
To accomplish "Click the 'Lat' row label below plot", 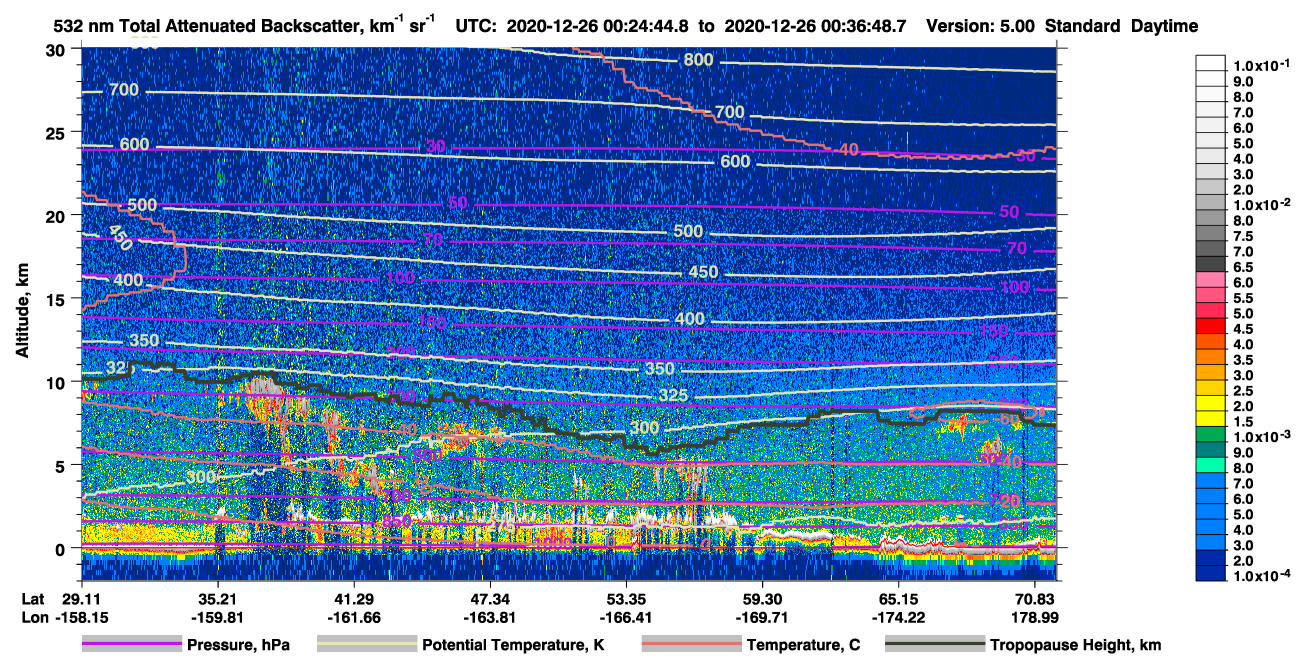I will click(34, 598).
